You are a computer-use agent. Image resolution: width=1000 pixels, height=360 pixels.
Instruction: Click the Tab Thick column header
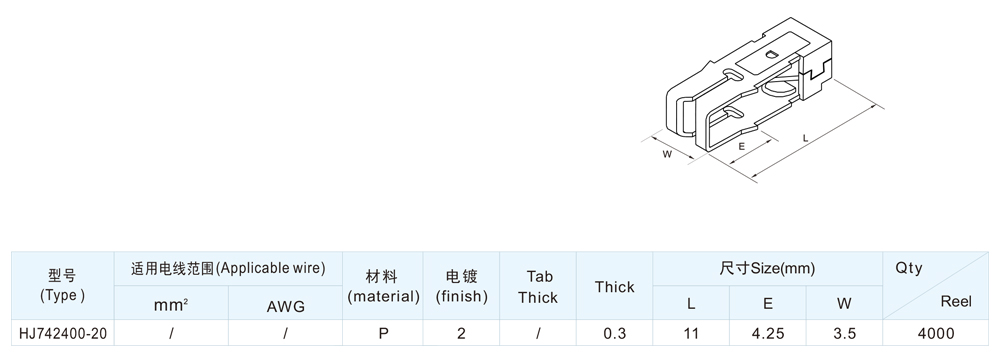click(538, 285)
